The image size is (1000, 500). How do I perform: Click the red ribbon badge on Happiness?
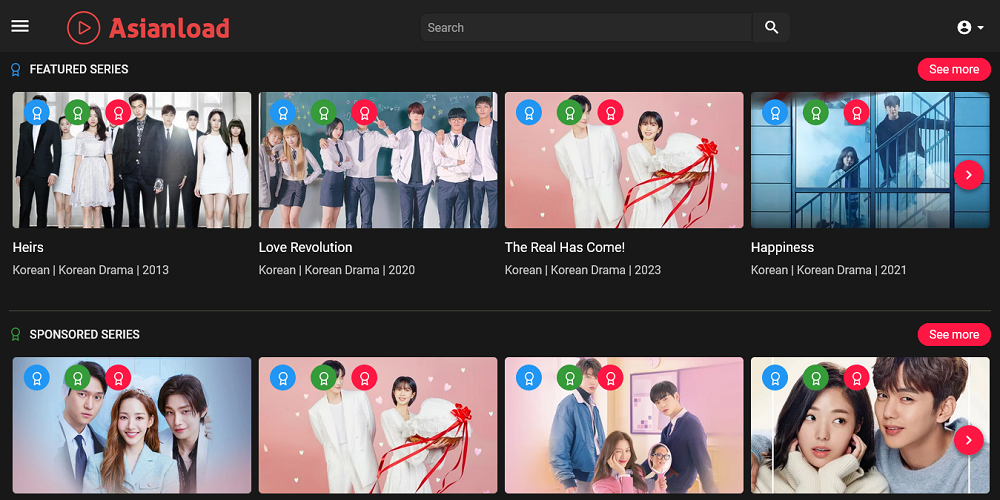pos(857,112)
